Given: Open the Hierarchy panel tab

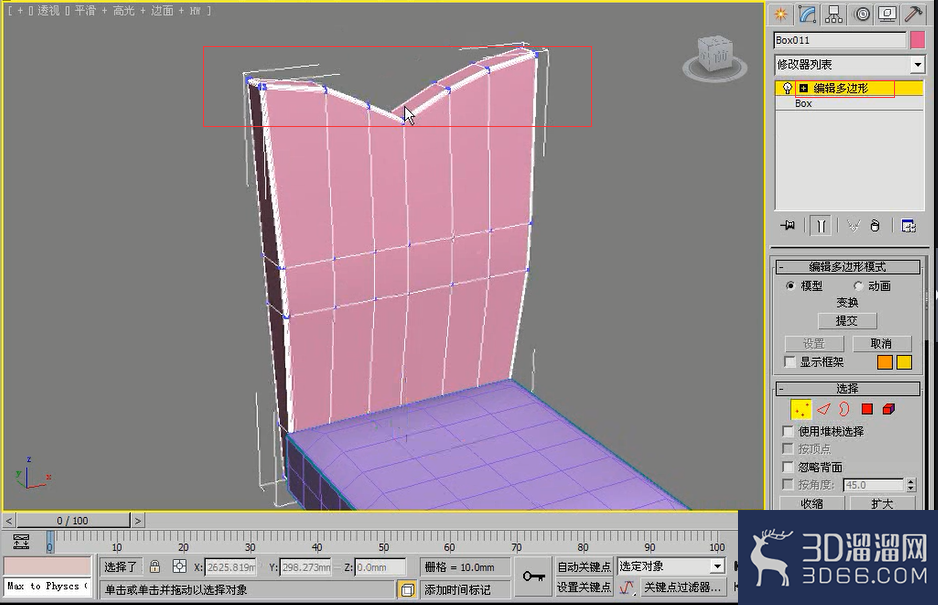Looking at the screenshot, I should click(833, 14).
